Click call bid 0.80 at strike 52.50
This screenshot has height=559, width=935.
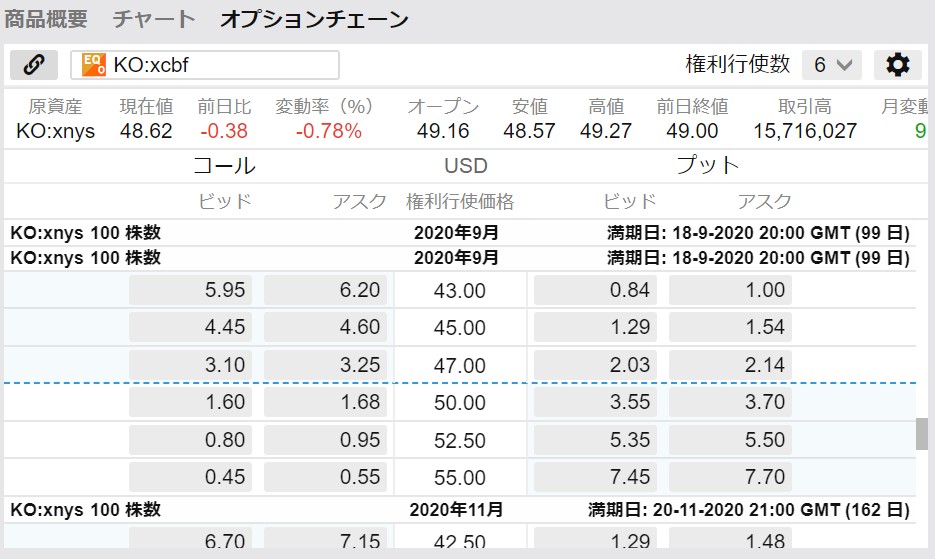[190, 440]
